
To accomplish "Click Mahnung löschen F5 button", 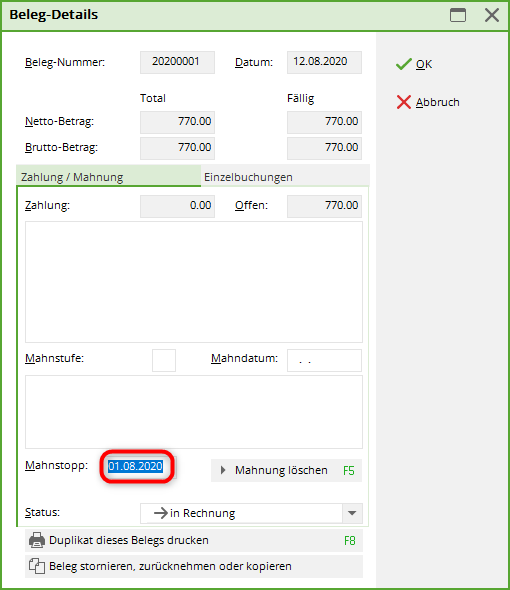I will (286, 470).
